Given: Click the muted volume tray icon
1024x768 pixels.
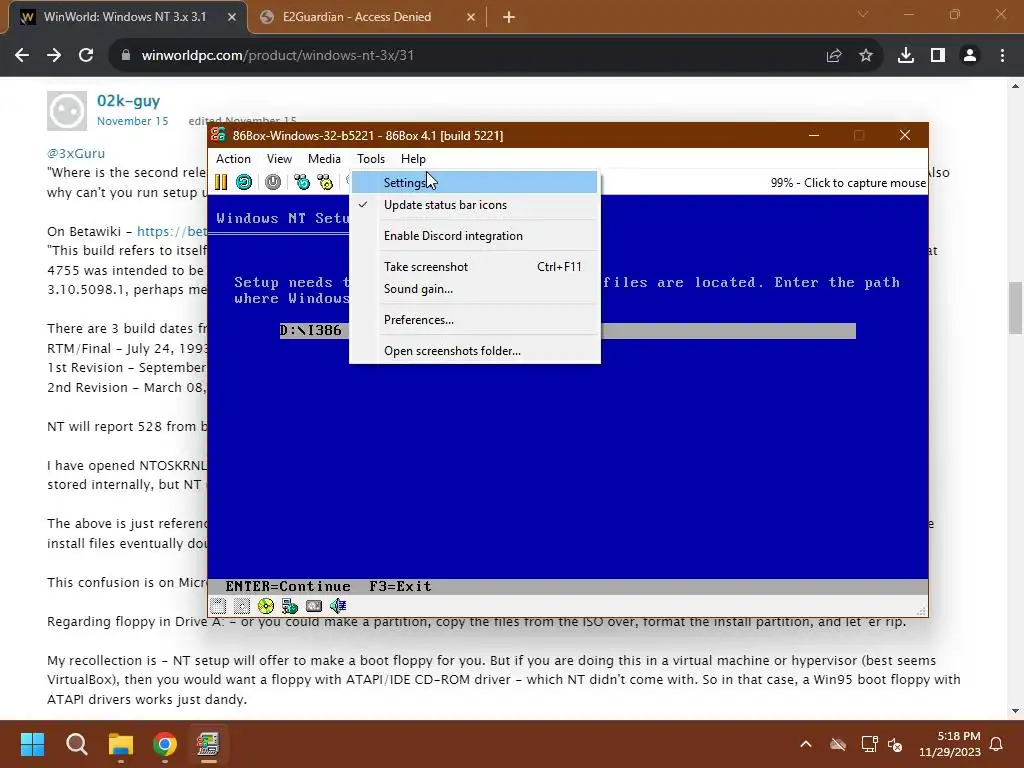Looking at the screenshot, I should point(895,744).
